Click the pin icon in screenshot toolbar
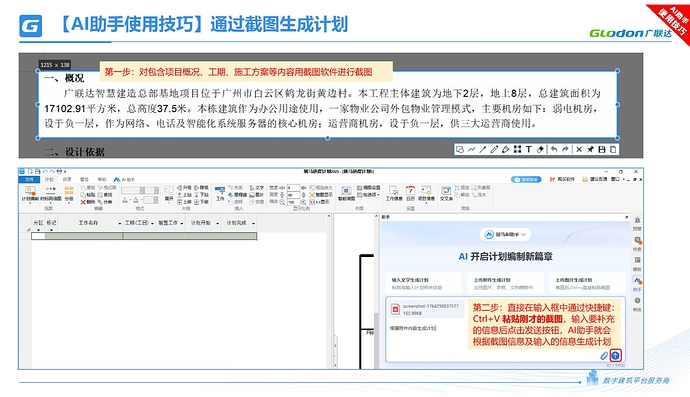The image size is (690, 397). [590, 150]
